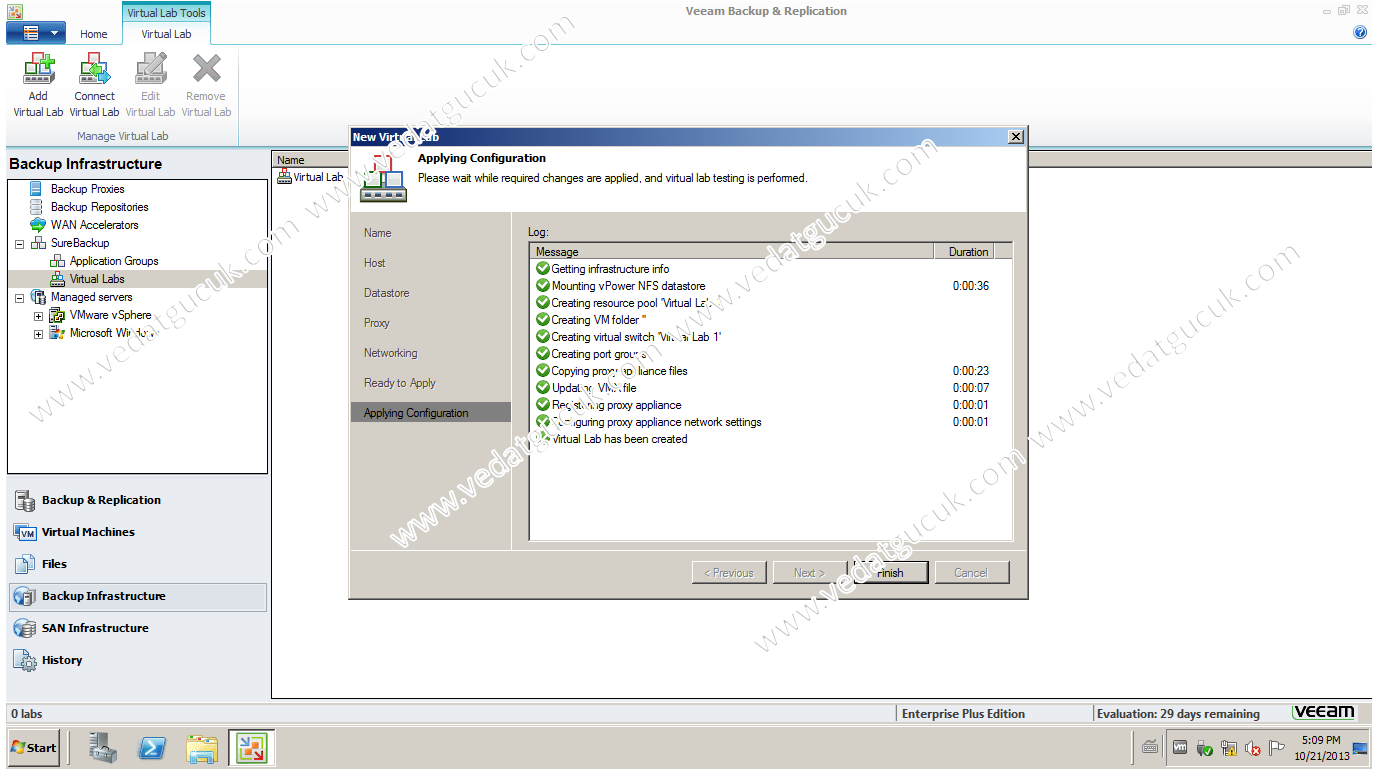
Task: Select the Proxy wizard step
Action: (377, 323)
